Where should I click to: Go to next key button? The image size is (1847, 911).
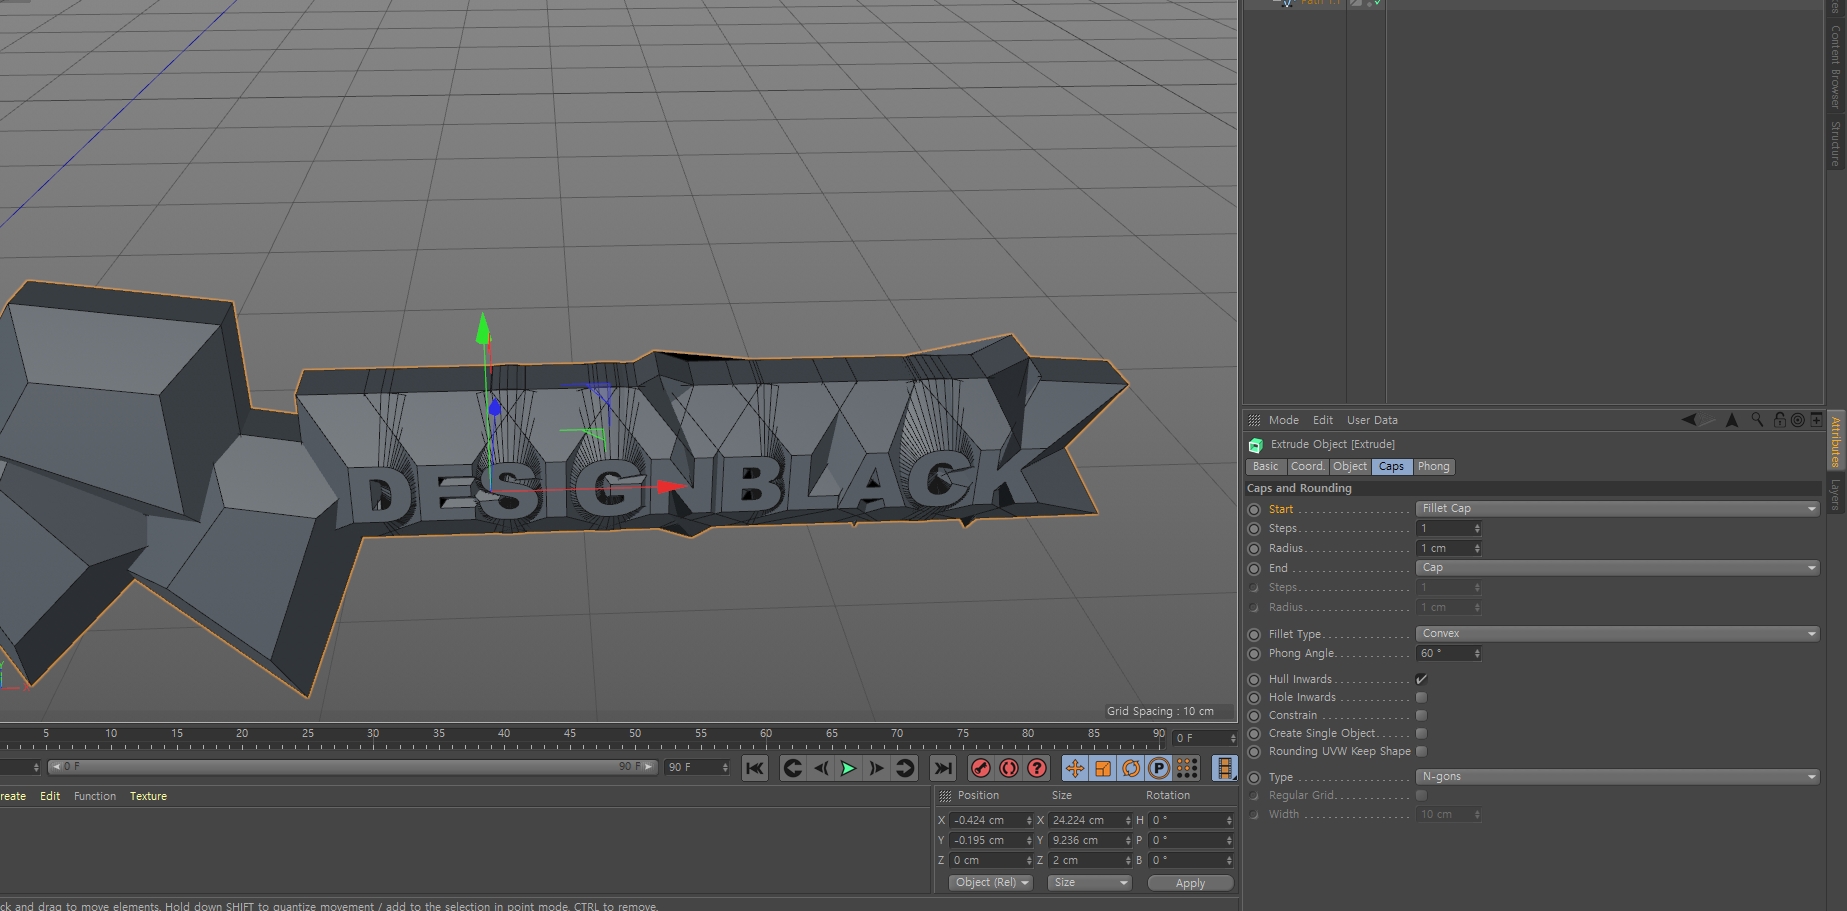point(905,768)
